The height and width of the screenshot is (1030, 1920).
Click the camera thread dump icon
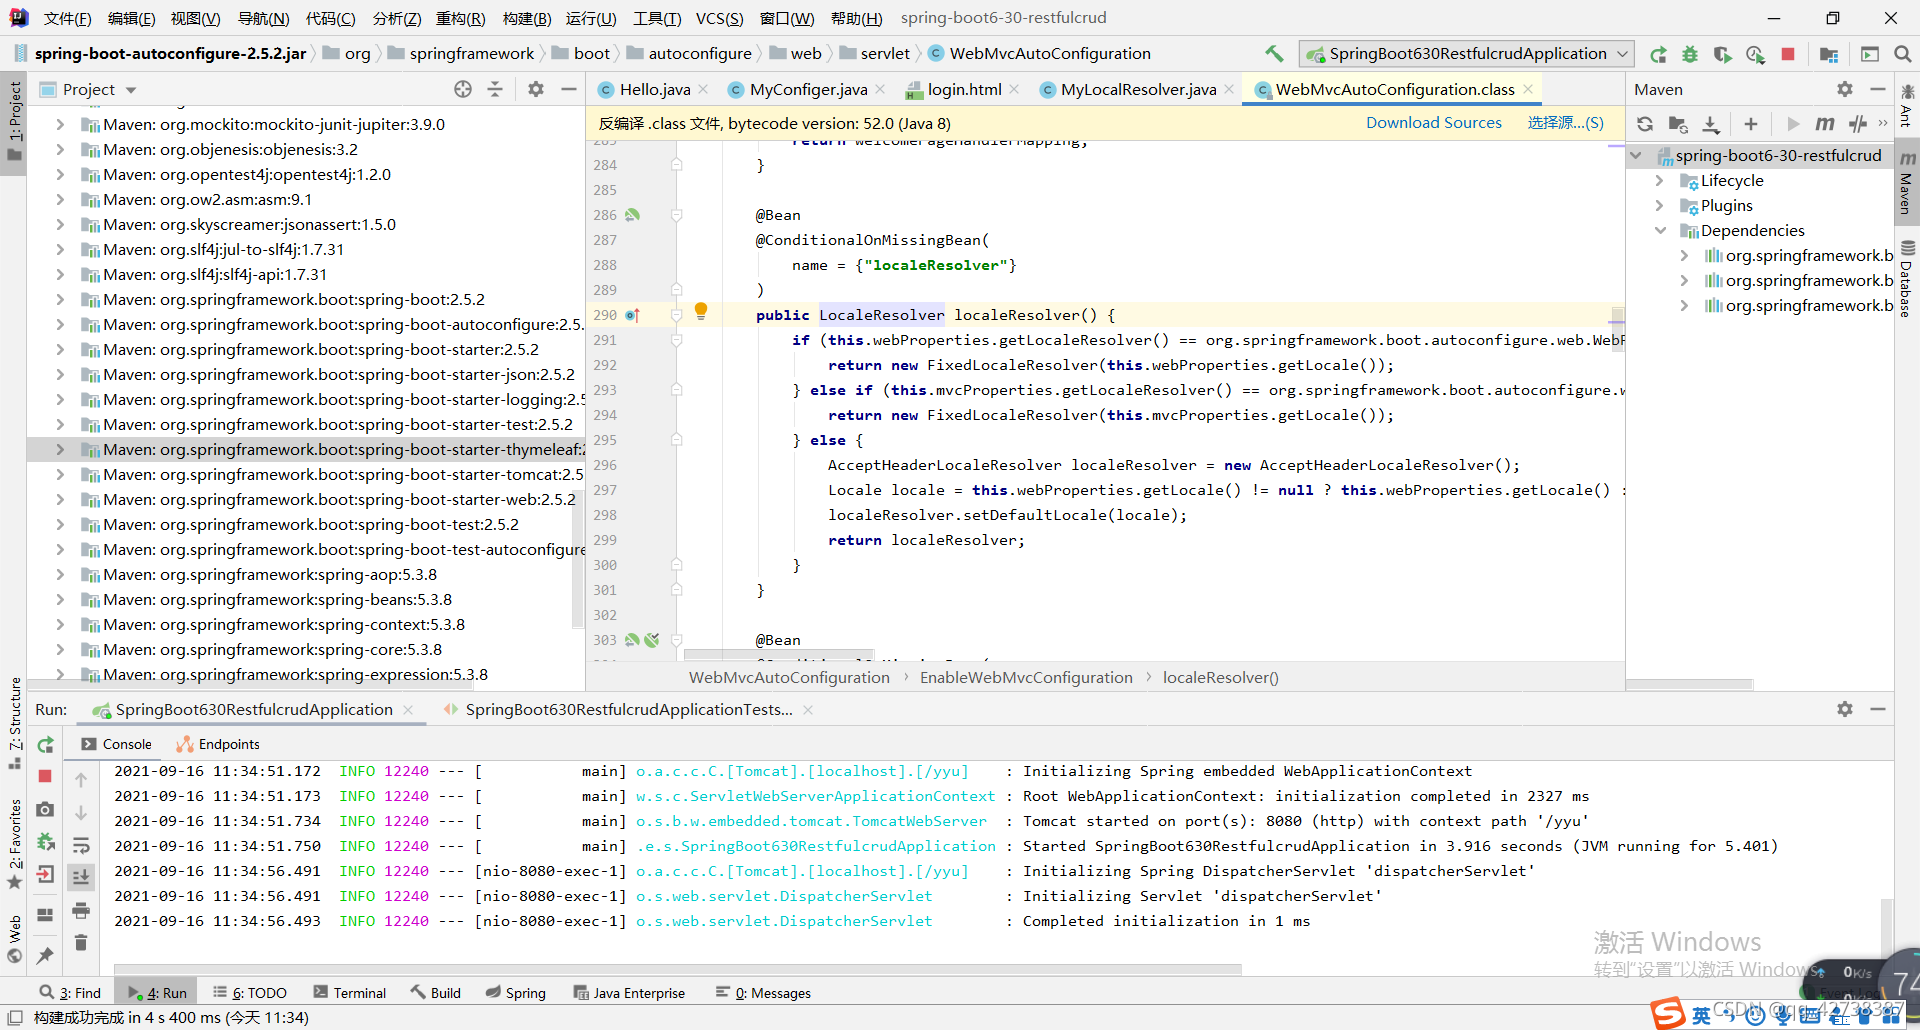(x=45, y=809)
